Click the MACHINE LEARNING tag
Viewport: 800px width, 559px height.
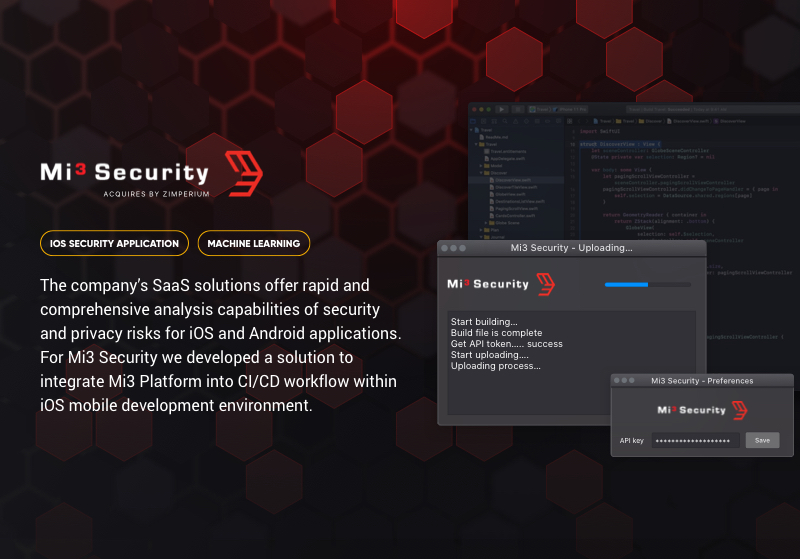coord(254,243)
